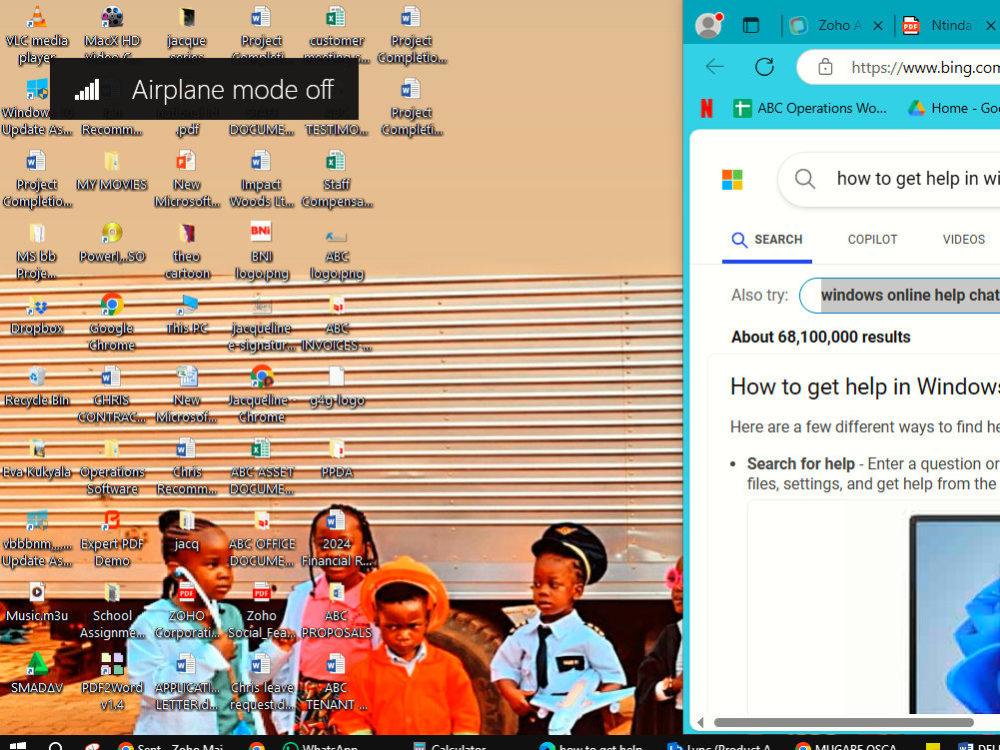The image size is (1000, 750).
Task: Select the SEARCH tab on Bing
Action: tap(767, 240)
